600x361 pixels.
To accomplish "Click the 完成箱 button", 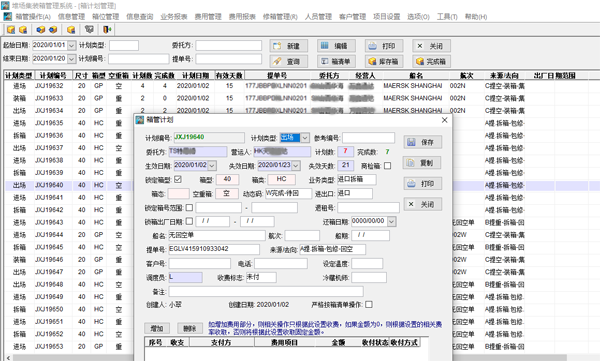I will pyautogui.click(x=431, y=61).
